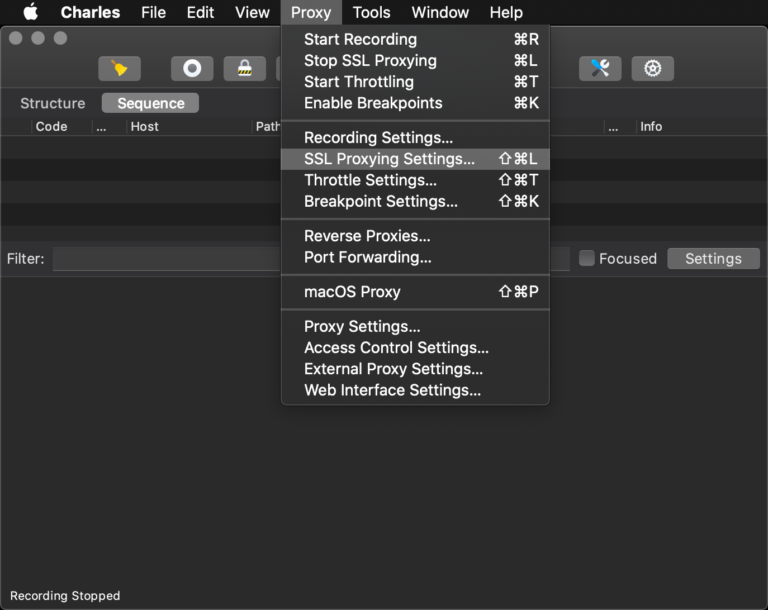The image size is (768, 610).
Task: Open Throttle Settings...
Action: [x=415, y=180]
